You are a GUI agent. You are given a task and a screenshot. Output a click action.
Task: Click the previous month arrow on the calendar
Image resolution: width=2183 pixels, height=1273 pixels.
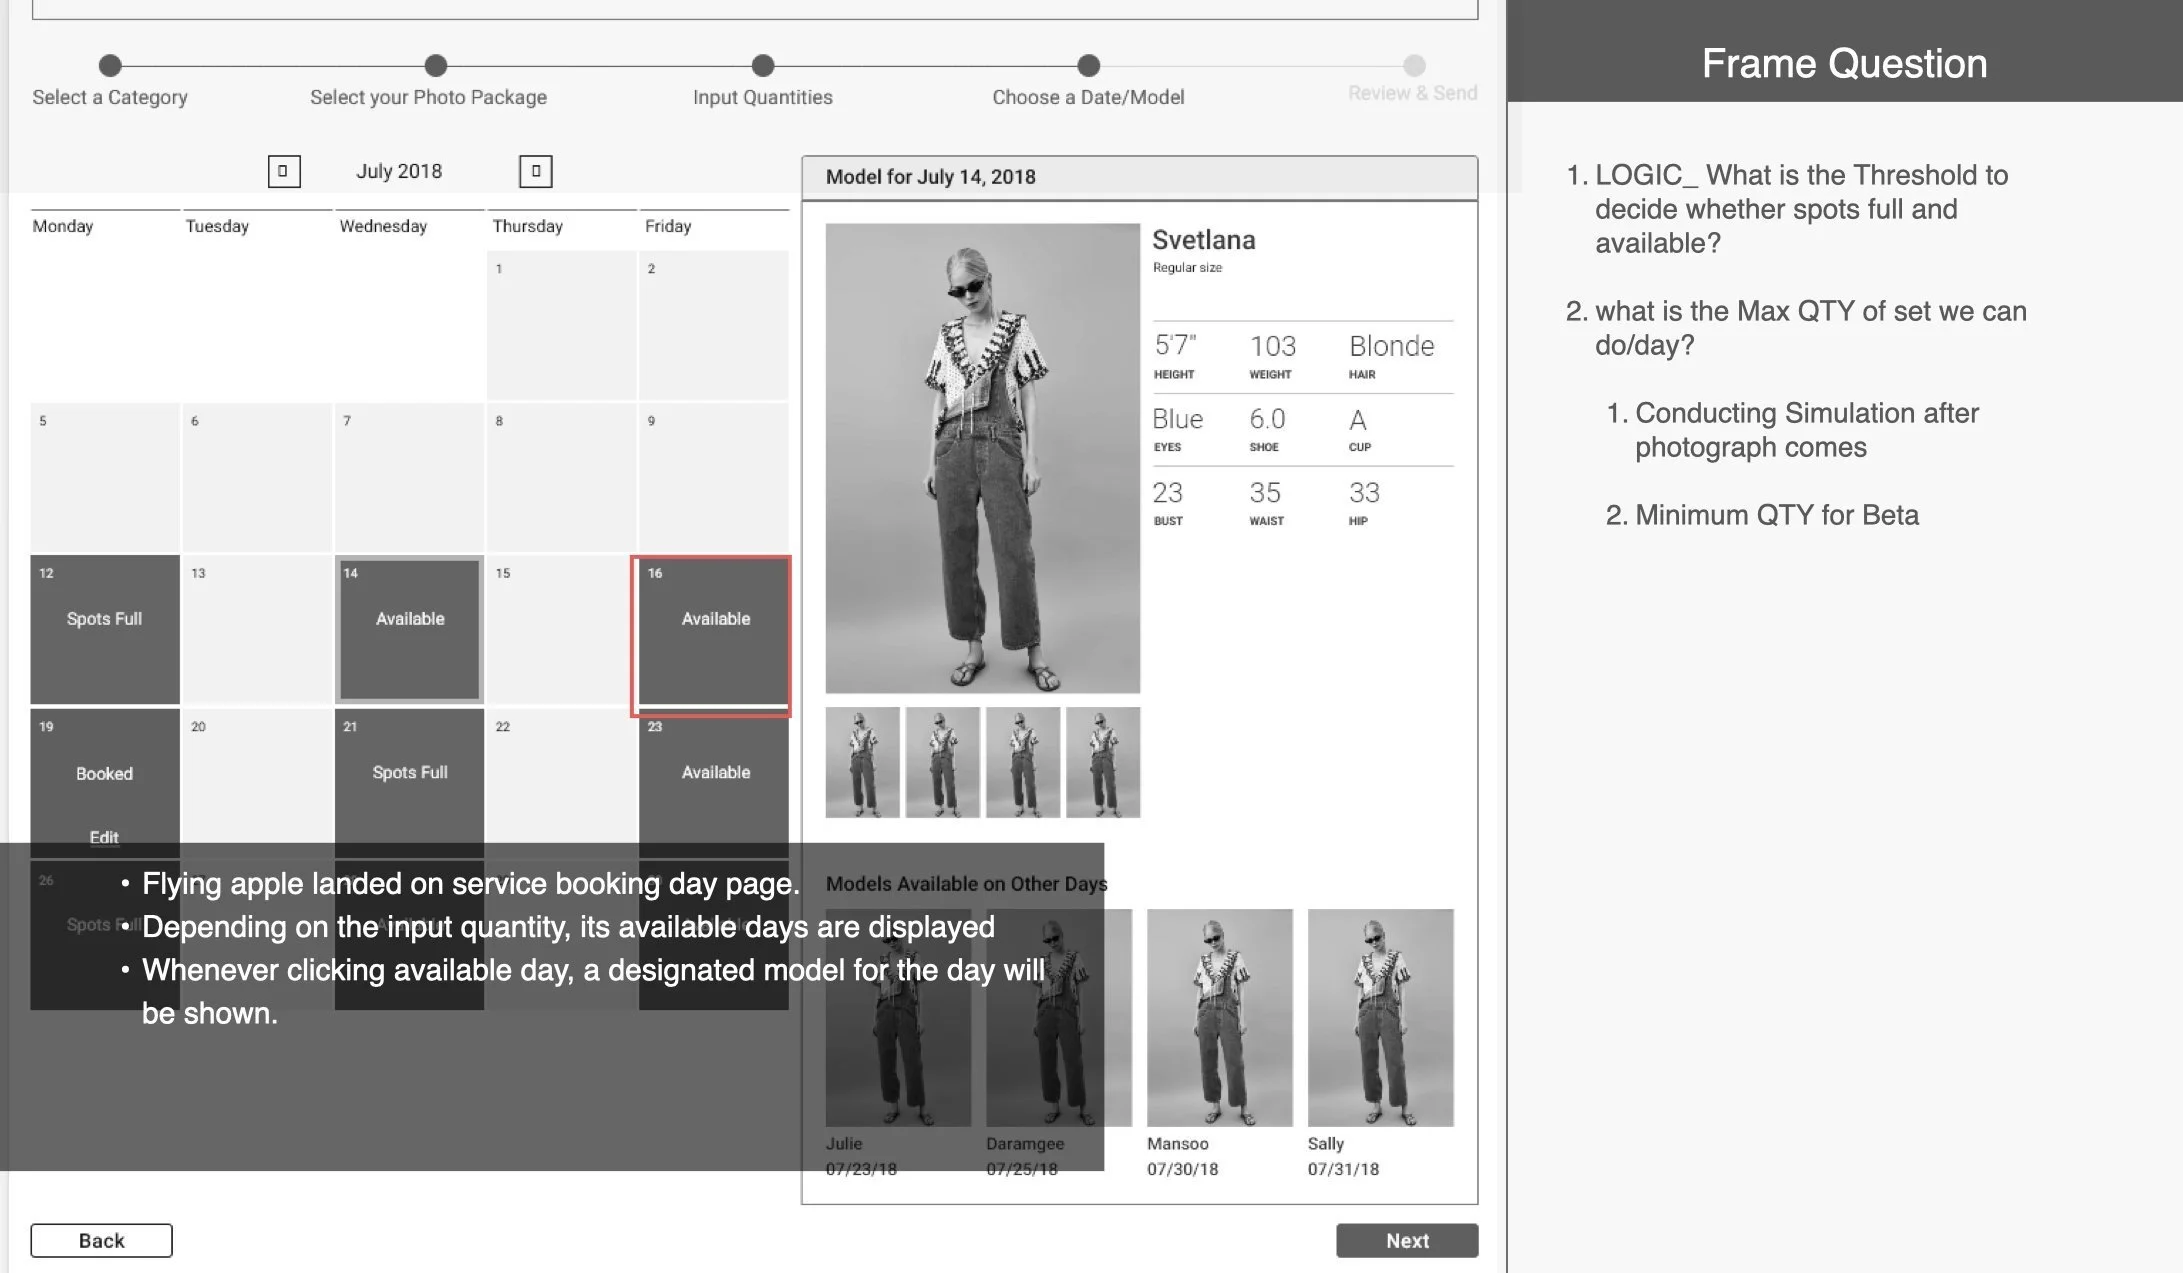point(283,171)
